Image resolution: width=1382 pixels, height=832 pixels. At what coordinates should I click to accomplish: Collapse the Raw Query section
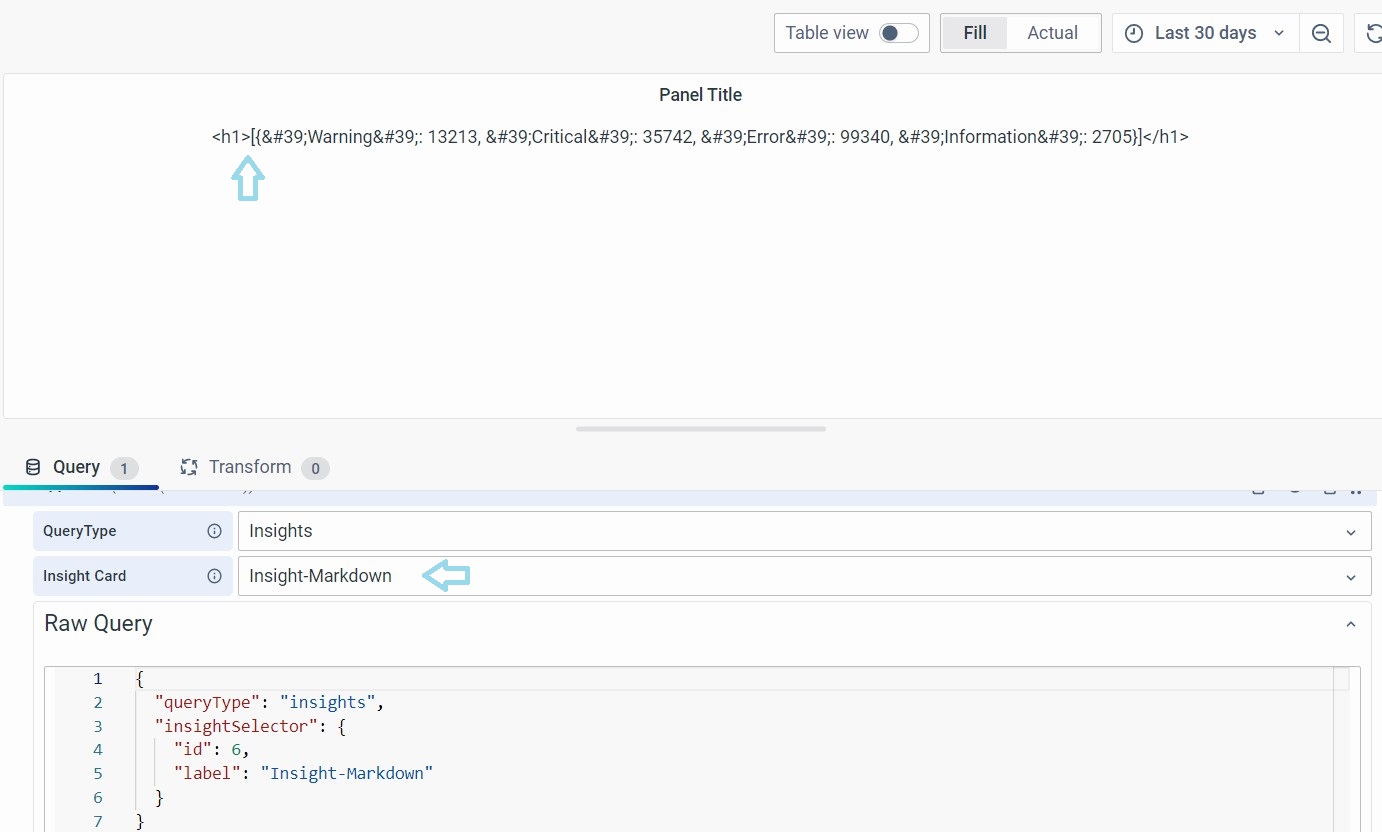coord(1350,624)
